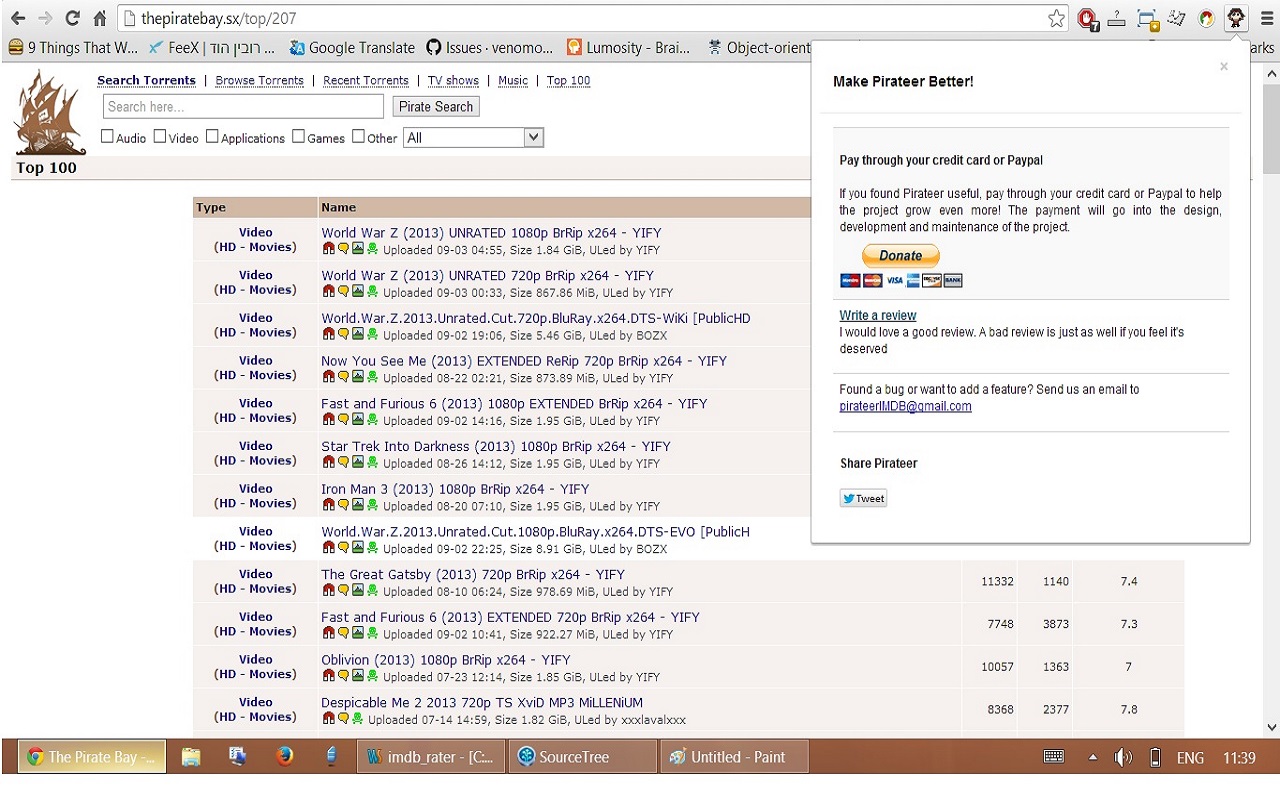Click the PayPal Donate button

901,256
